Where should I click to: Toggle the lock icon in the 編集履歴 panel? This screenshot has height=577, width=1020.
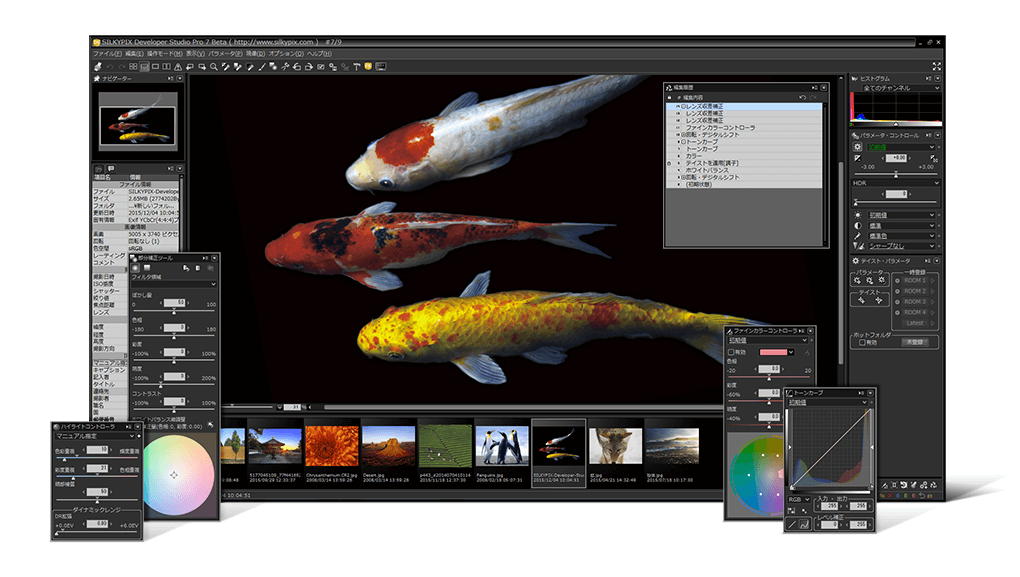tap(669, 97)
